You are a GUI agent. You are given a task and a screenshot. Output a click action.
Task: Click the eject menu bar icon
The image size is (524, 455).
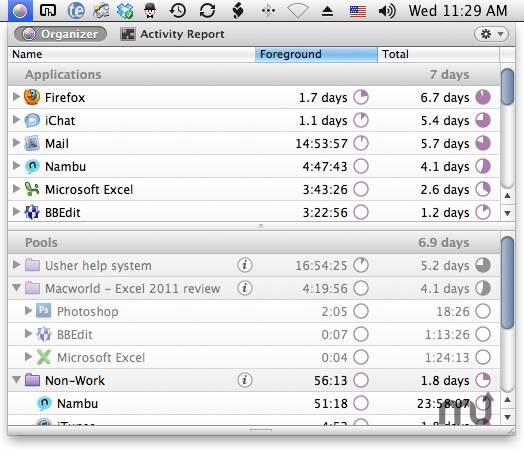coord(328,11)
